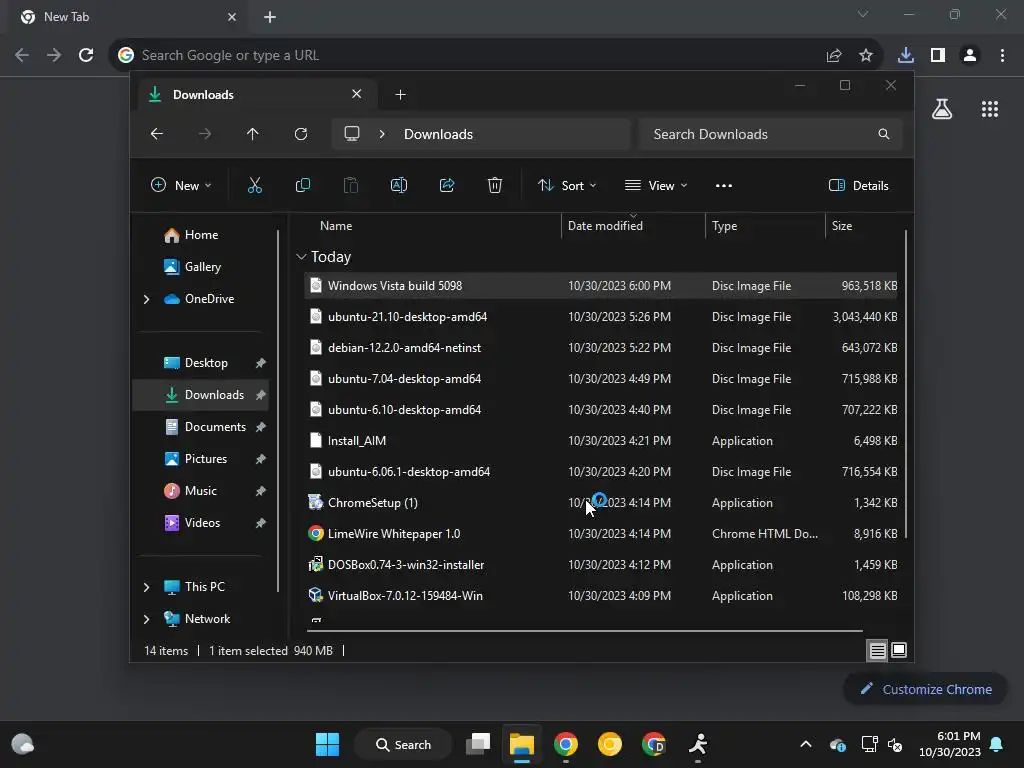Open the Chrome three-dot menu
Screen dimensions: 1024x768
click(x=1002, y=56)
